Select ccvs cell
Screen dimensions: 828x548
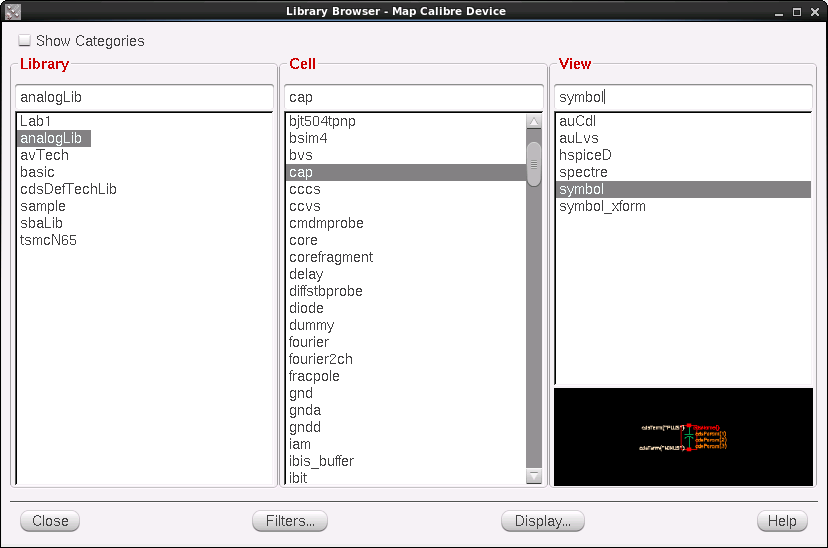point(305,206)
